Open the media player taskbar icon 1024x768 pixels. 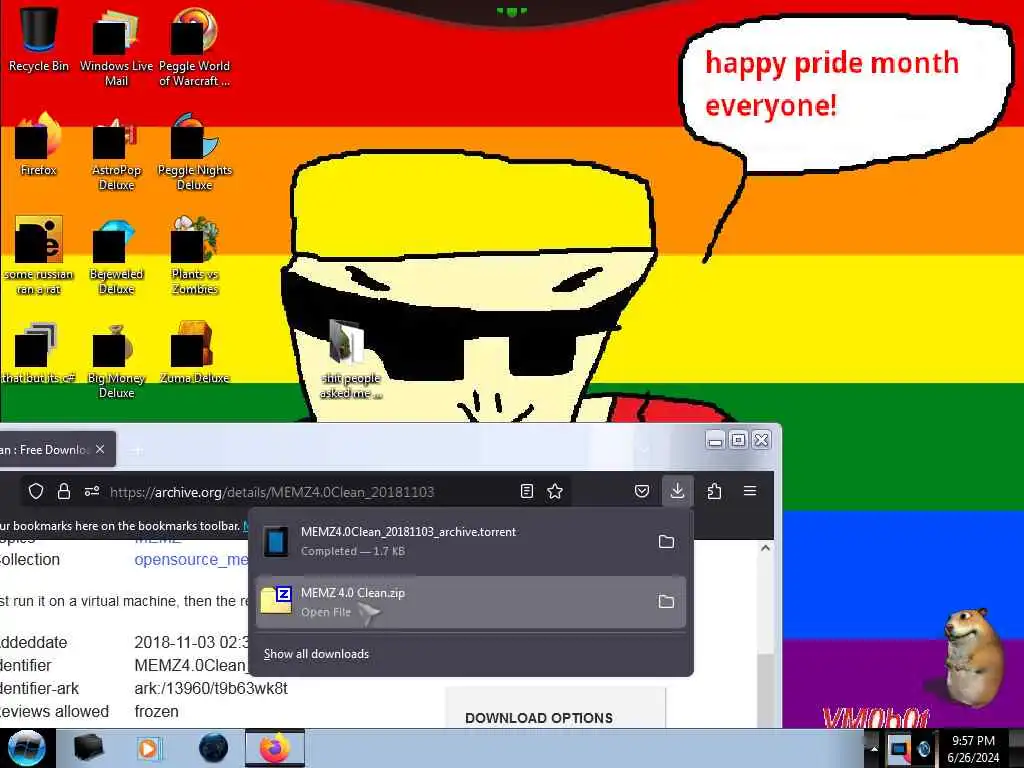[x=148, y=748]
